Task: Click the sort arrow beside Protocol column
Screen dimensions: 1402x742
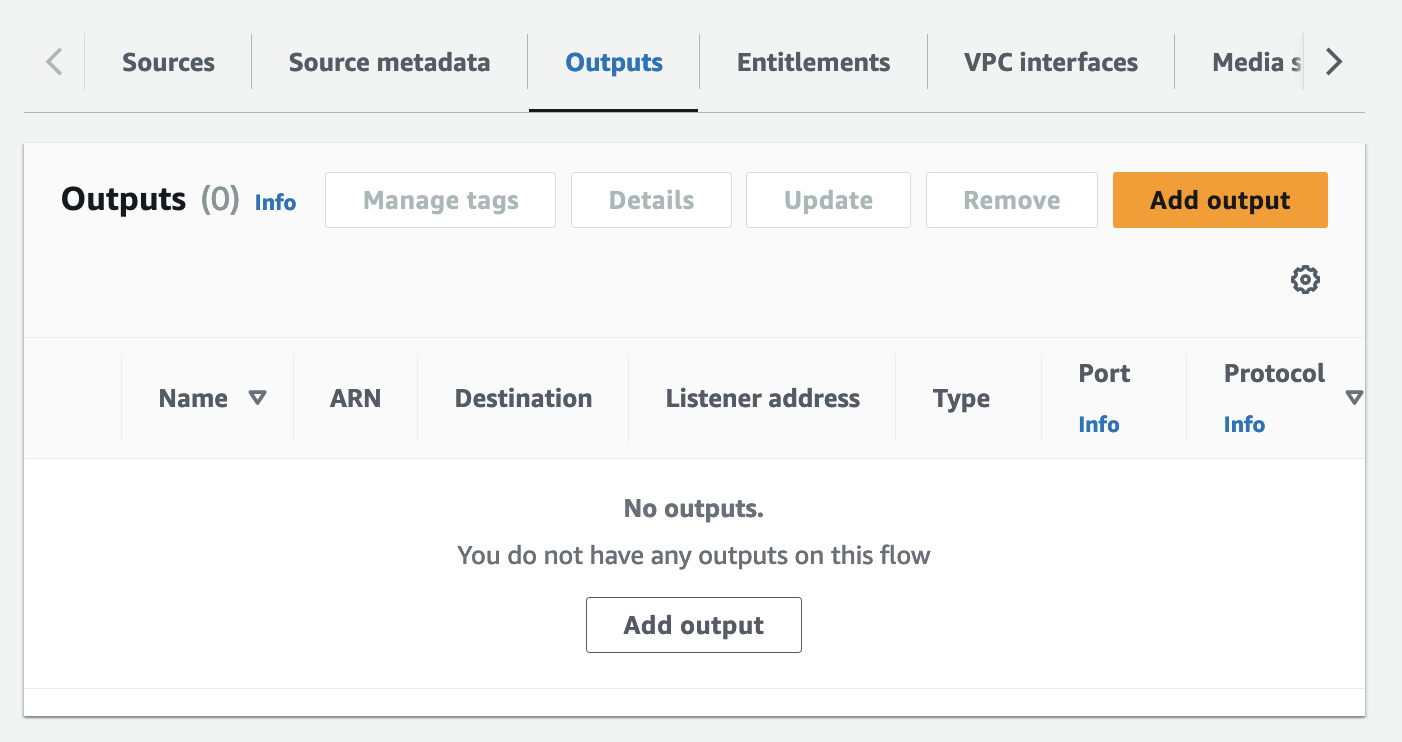Action: tap(1354, 398)
